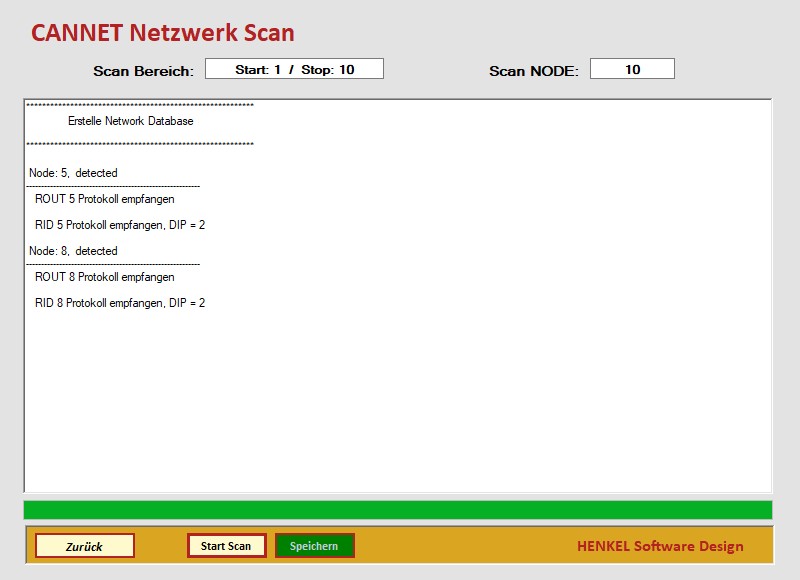
Task: Select the line 'Node: 8, detected'
Action: [74, 251]
